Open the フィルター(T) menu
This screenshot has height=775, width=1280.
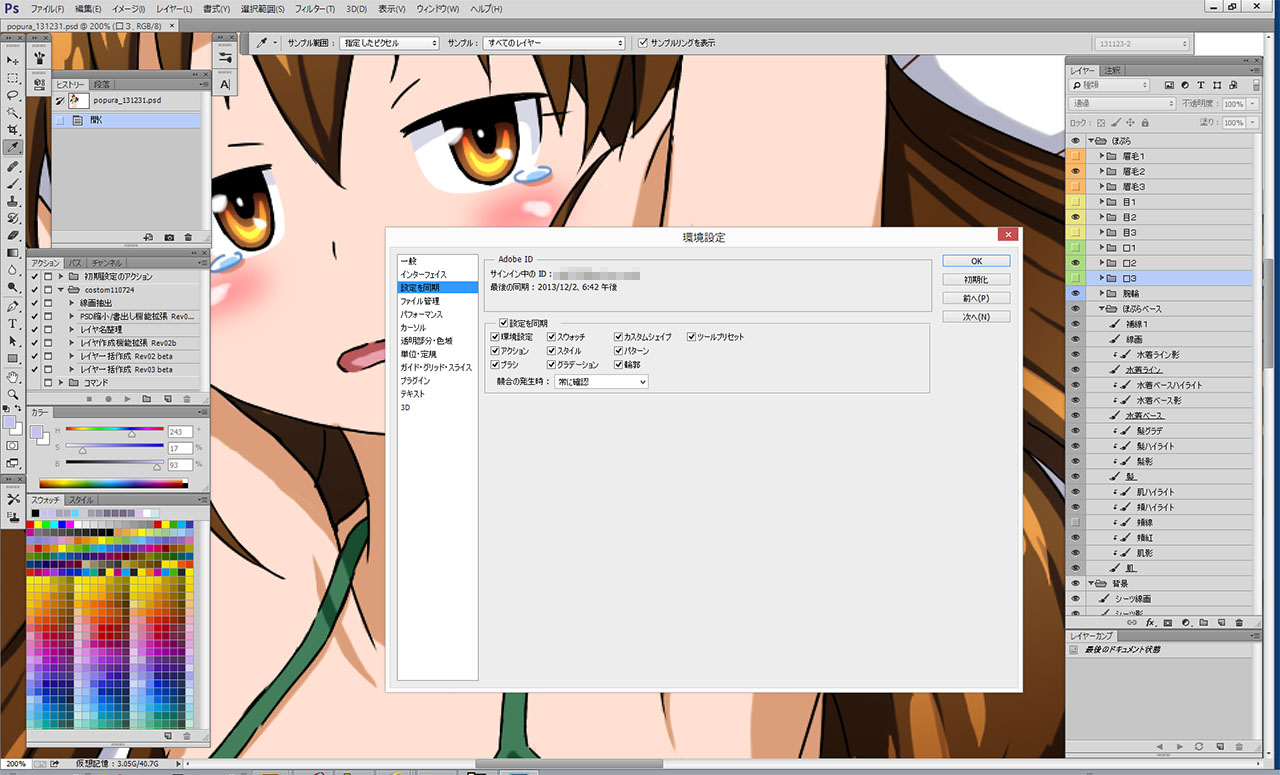point(316,9)
